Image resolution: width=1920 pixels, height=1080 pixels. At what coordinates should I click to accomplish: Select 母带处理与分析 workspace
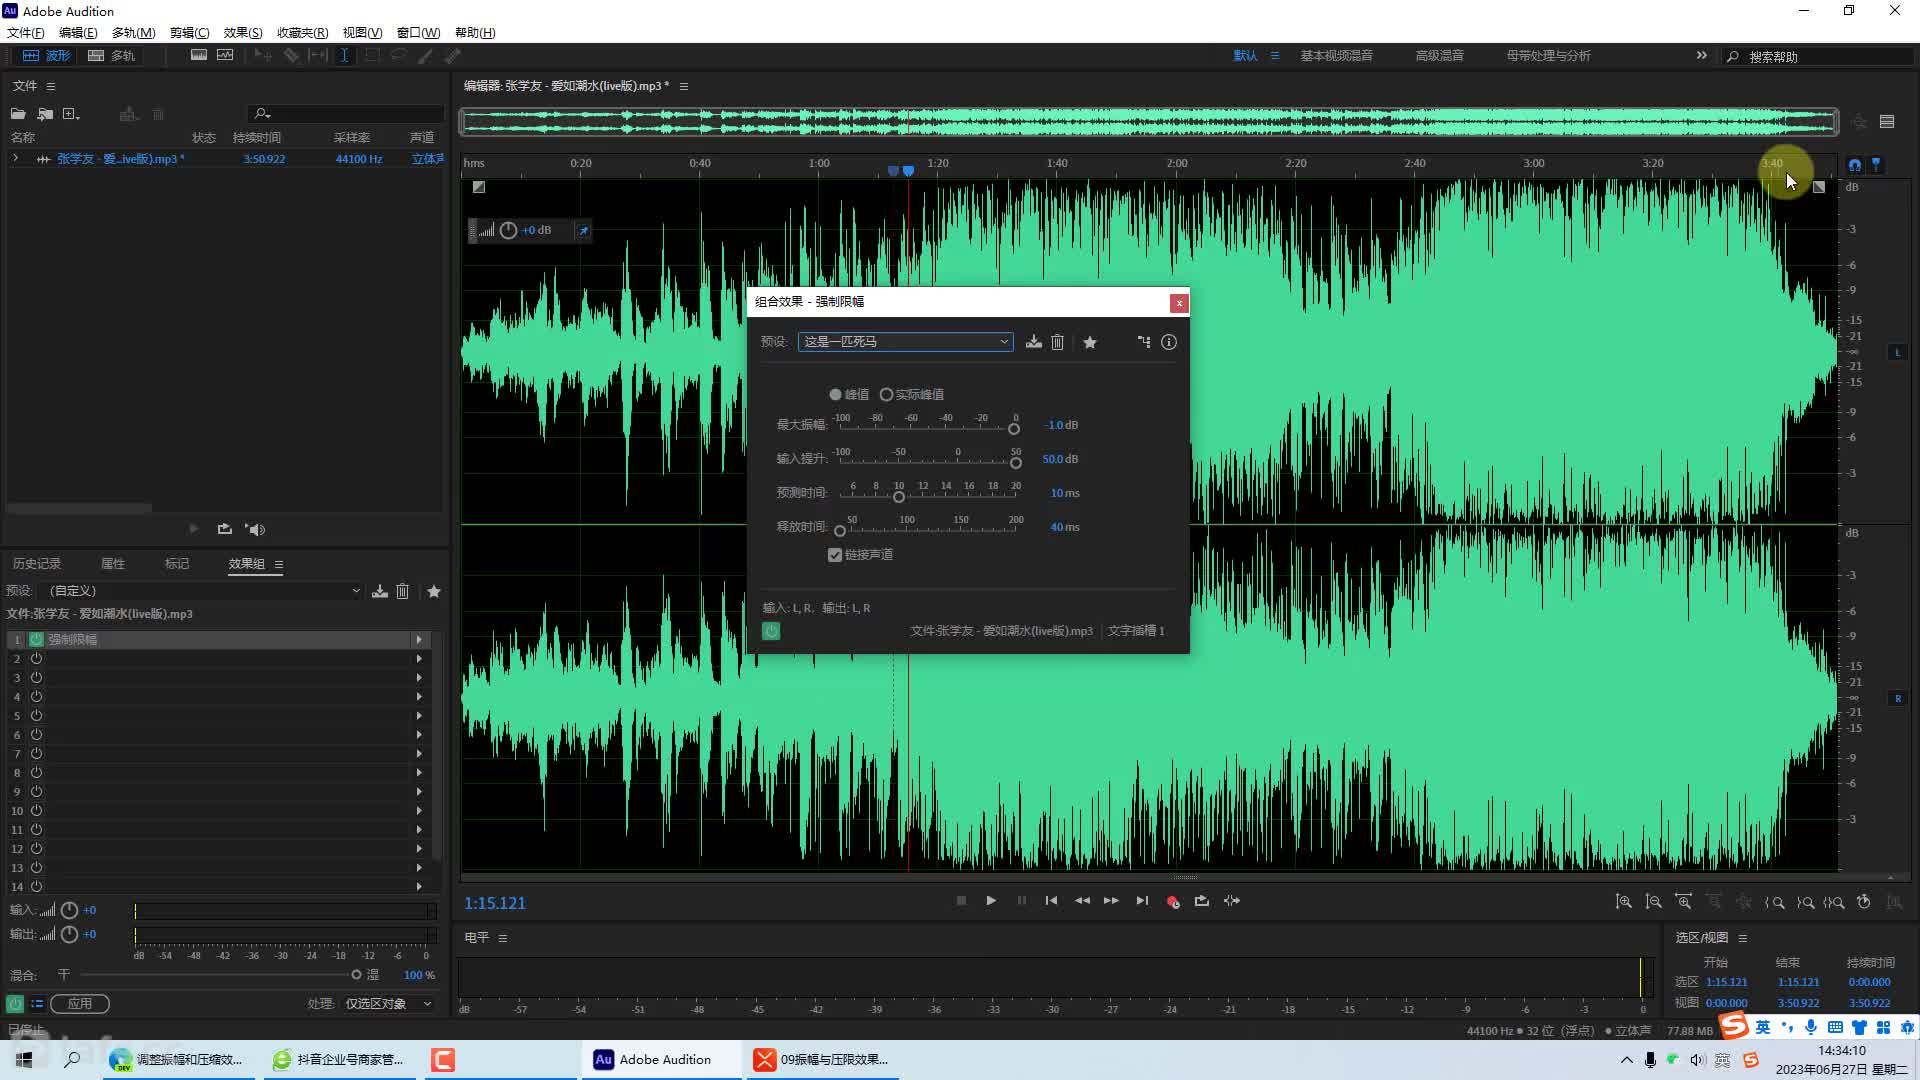(x=1548, y=56)
